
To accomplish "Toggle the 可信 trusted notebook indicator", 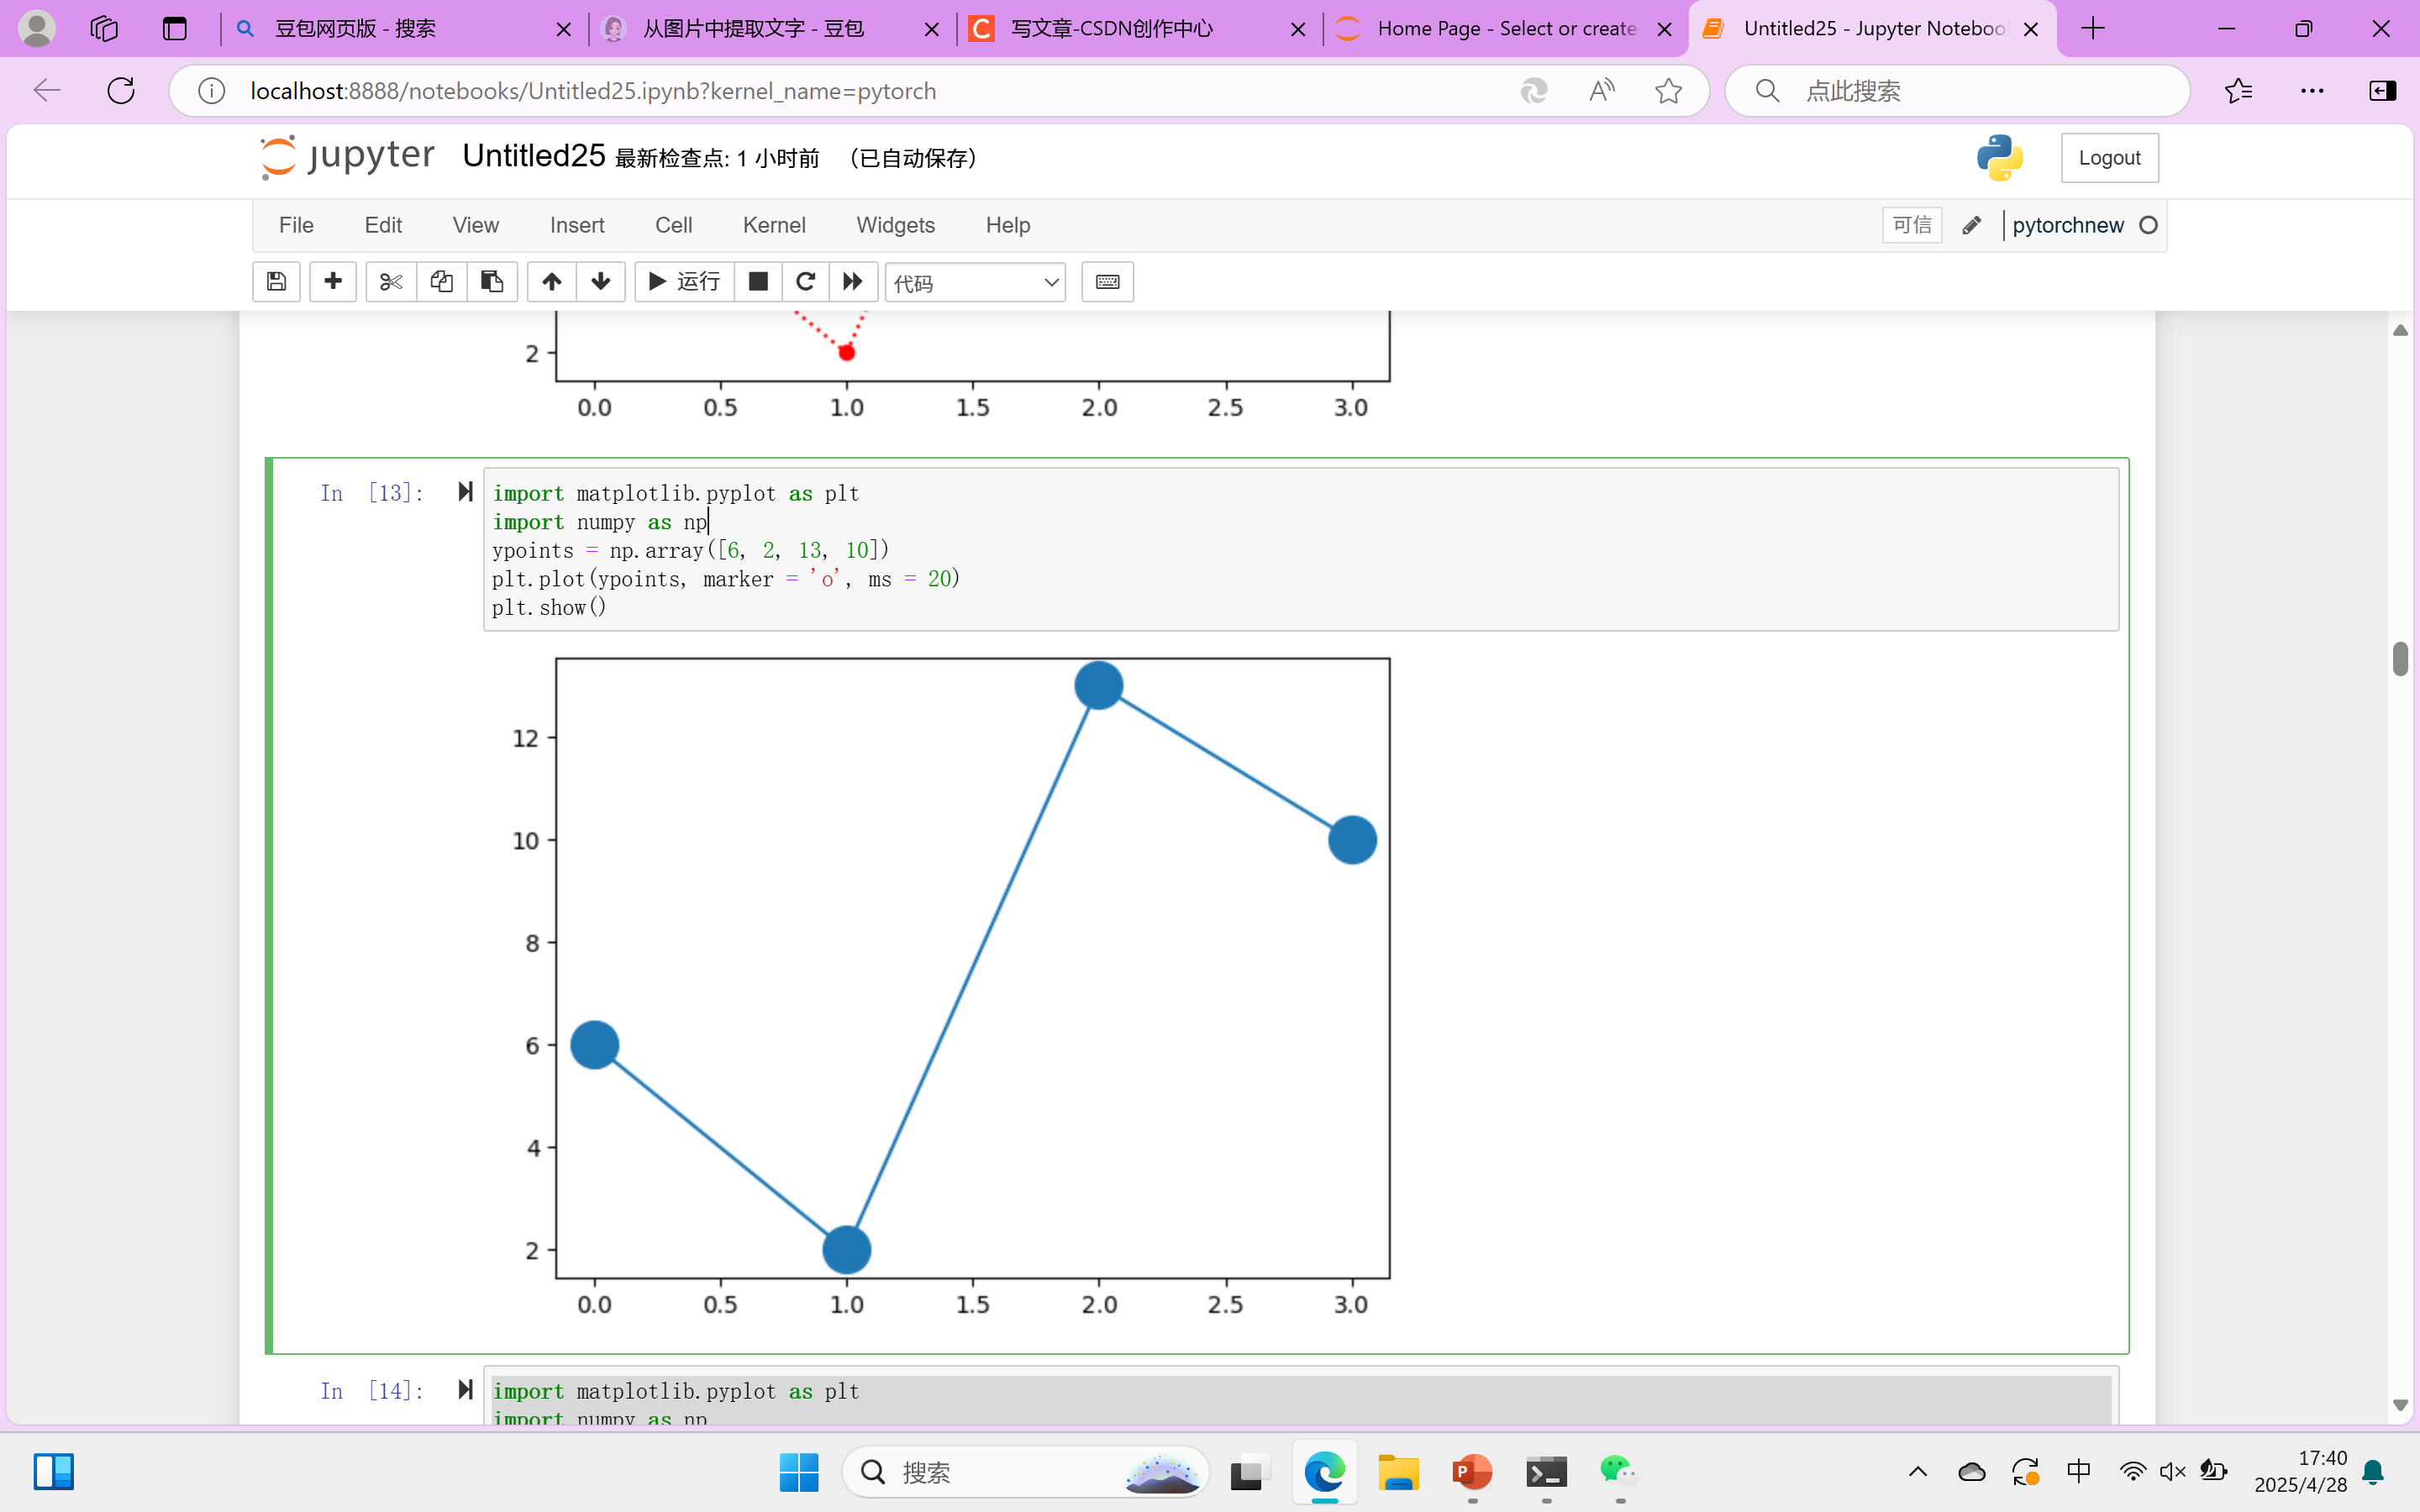I will (1911, 225).
